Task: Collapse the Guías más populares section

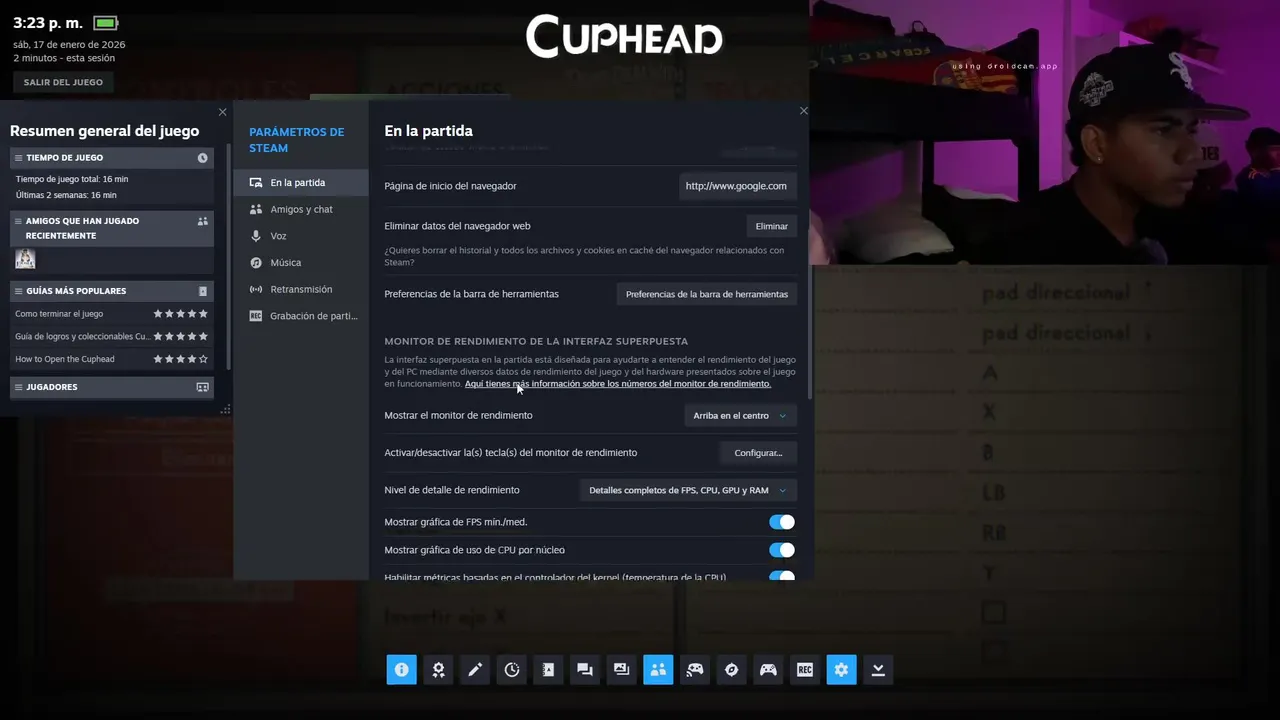Action: coord(19,291)
